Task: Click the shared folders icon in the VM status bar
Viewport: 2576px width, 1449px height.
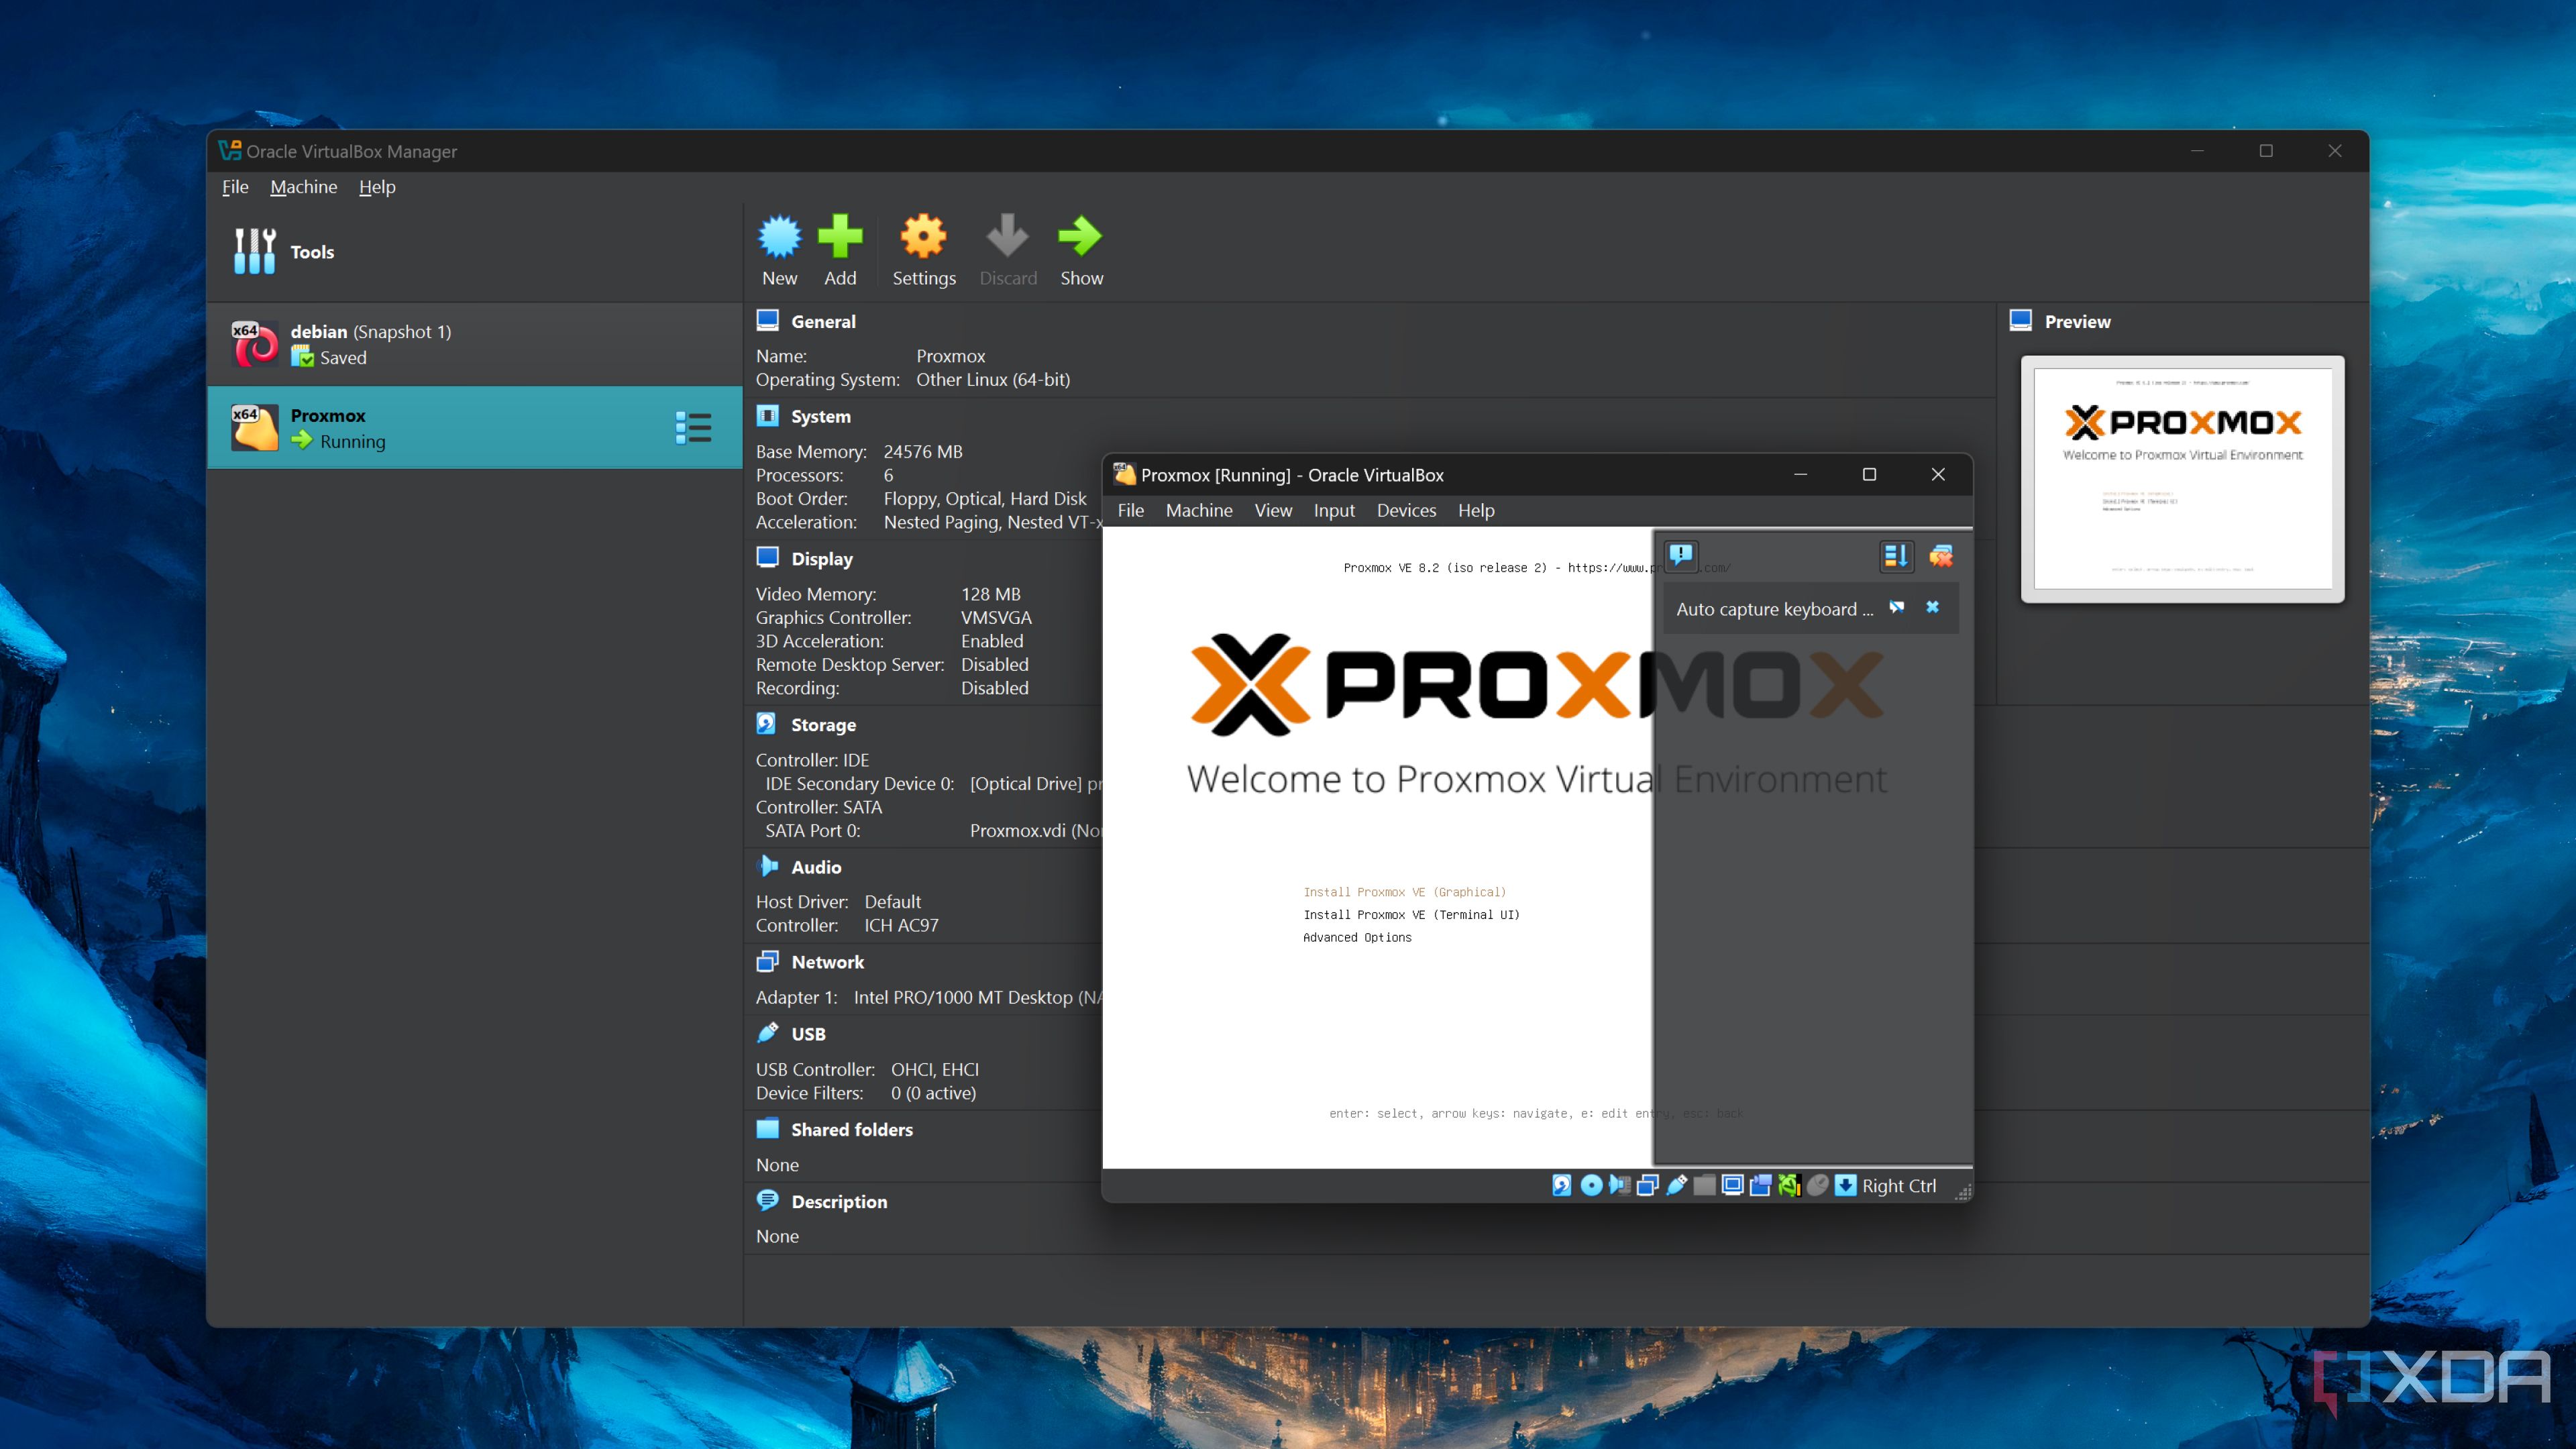Action: [x=1705, y=1186]
